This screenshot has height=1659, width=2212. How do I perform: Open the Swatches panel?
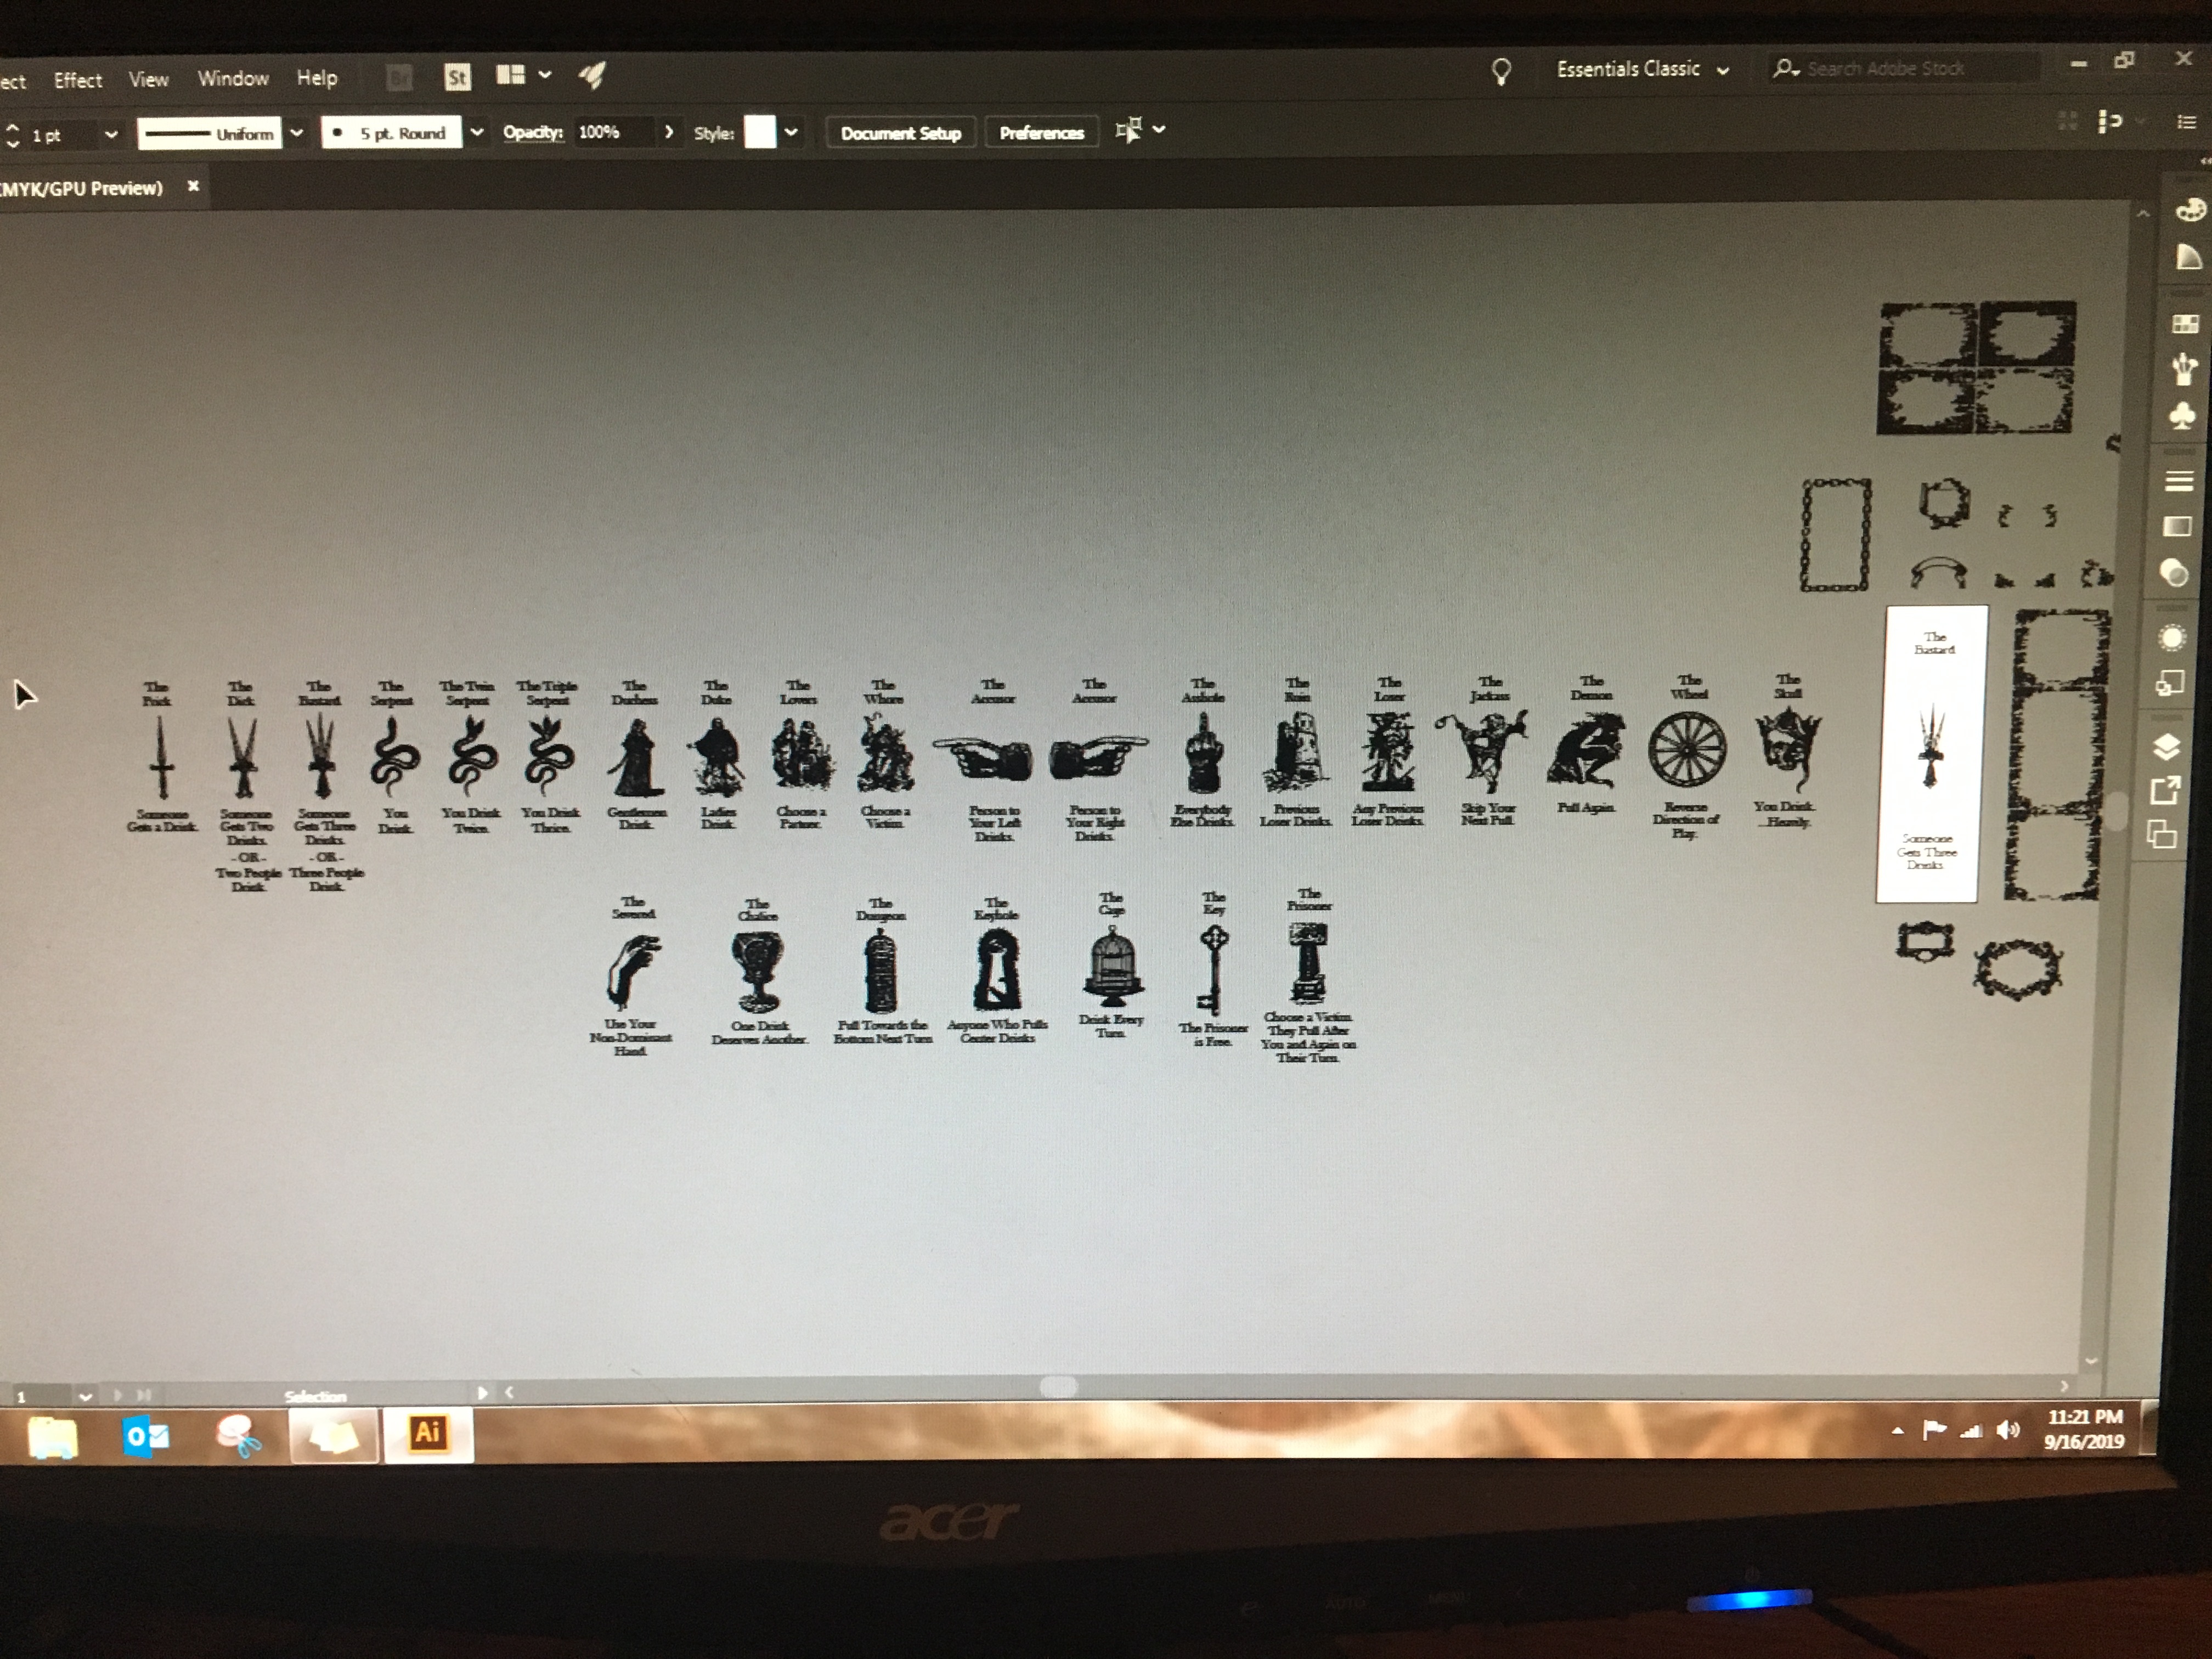[2185, 323]
